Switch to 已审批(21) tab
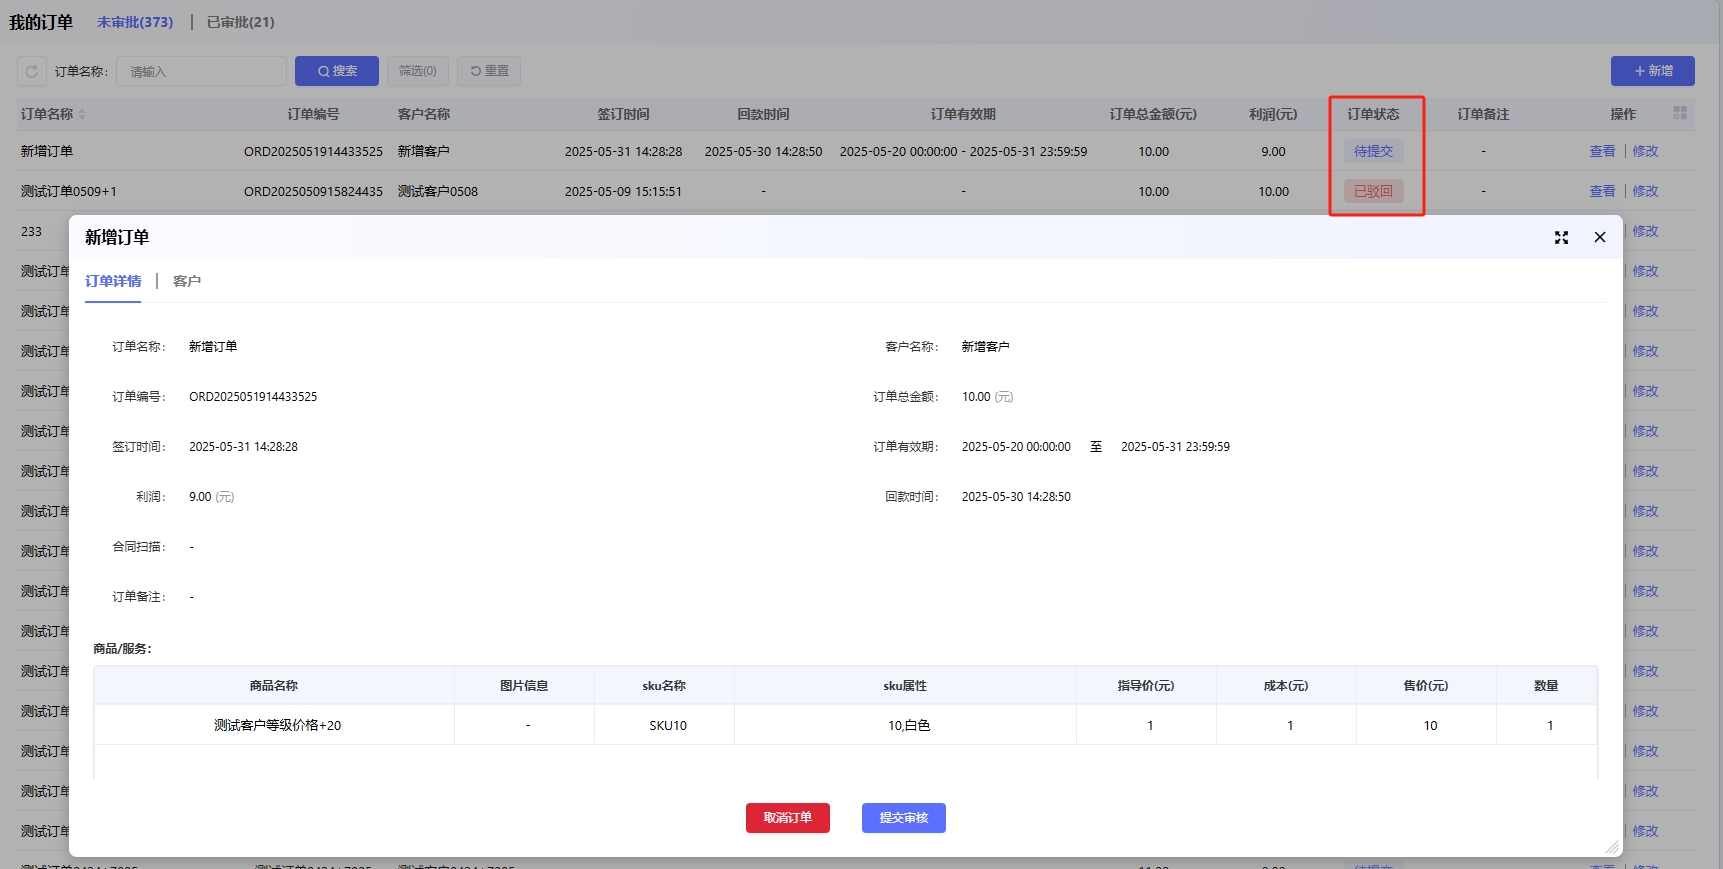The image size is (1723, 869). pyautogui.click(x=240, y=22)
